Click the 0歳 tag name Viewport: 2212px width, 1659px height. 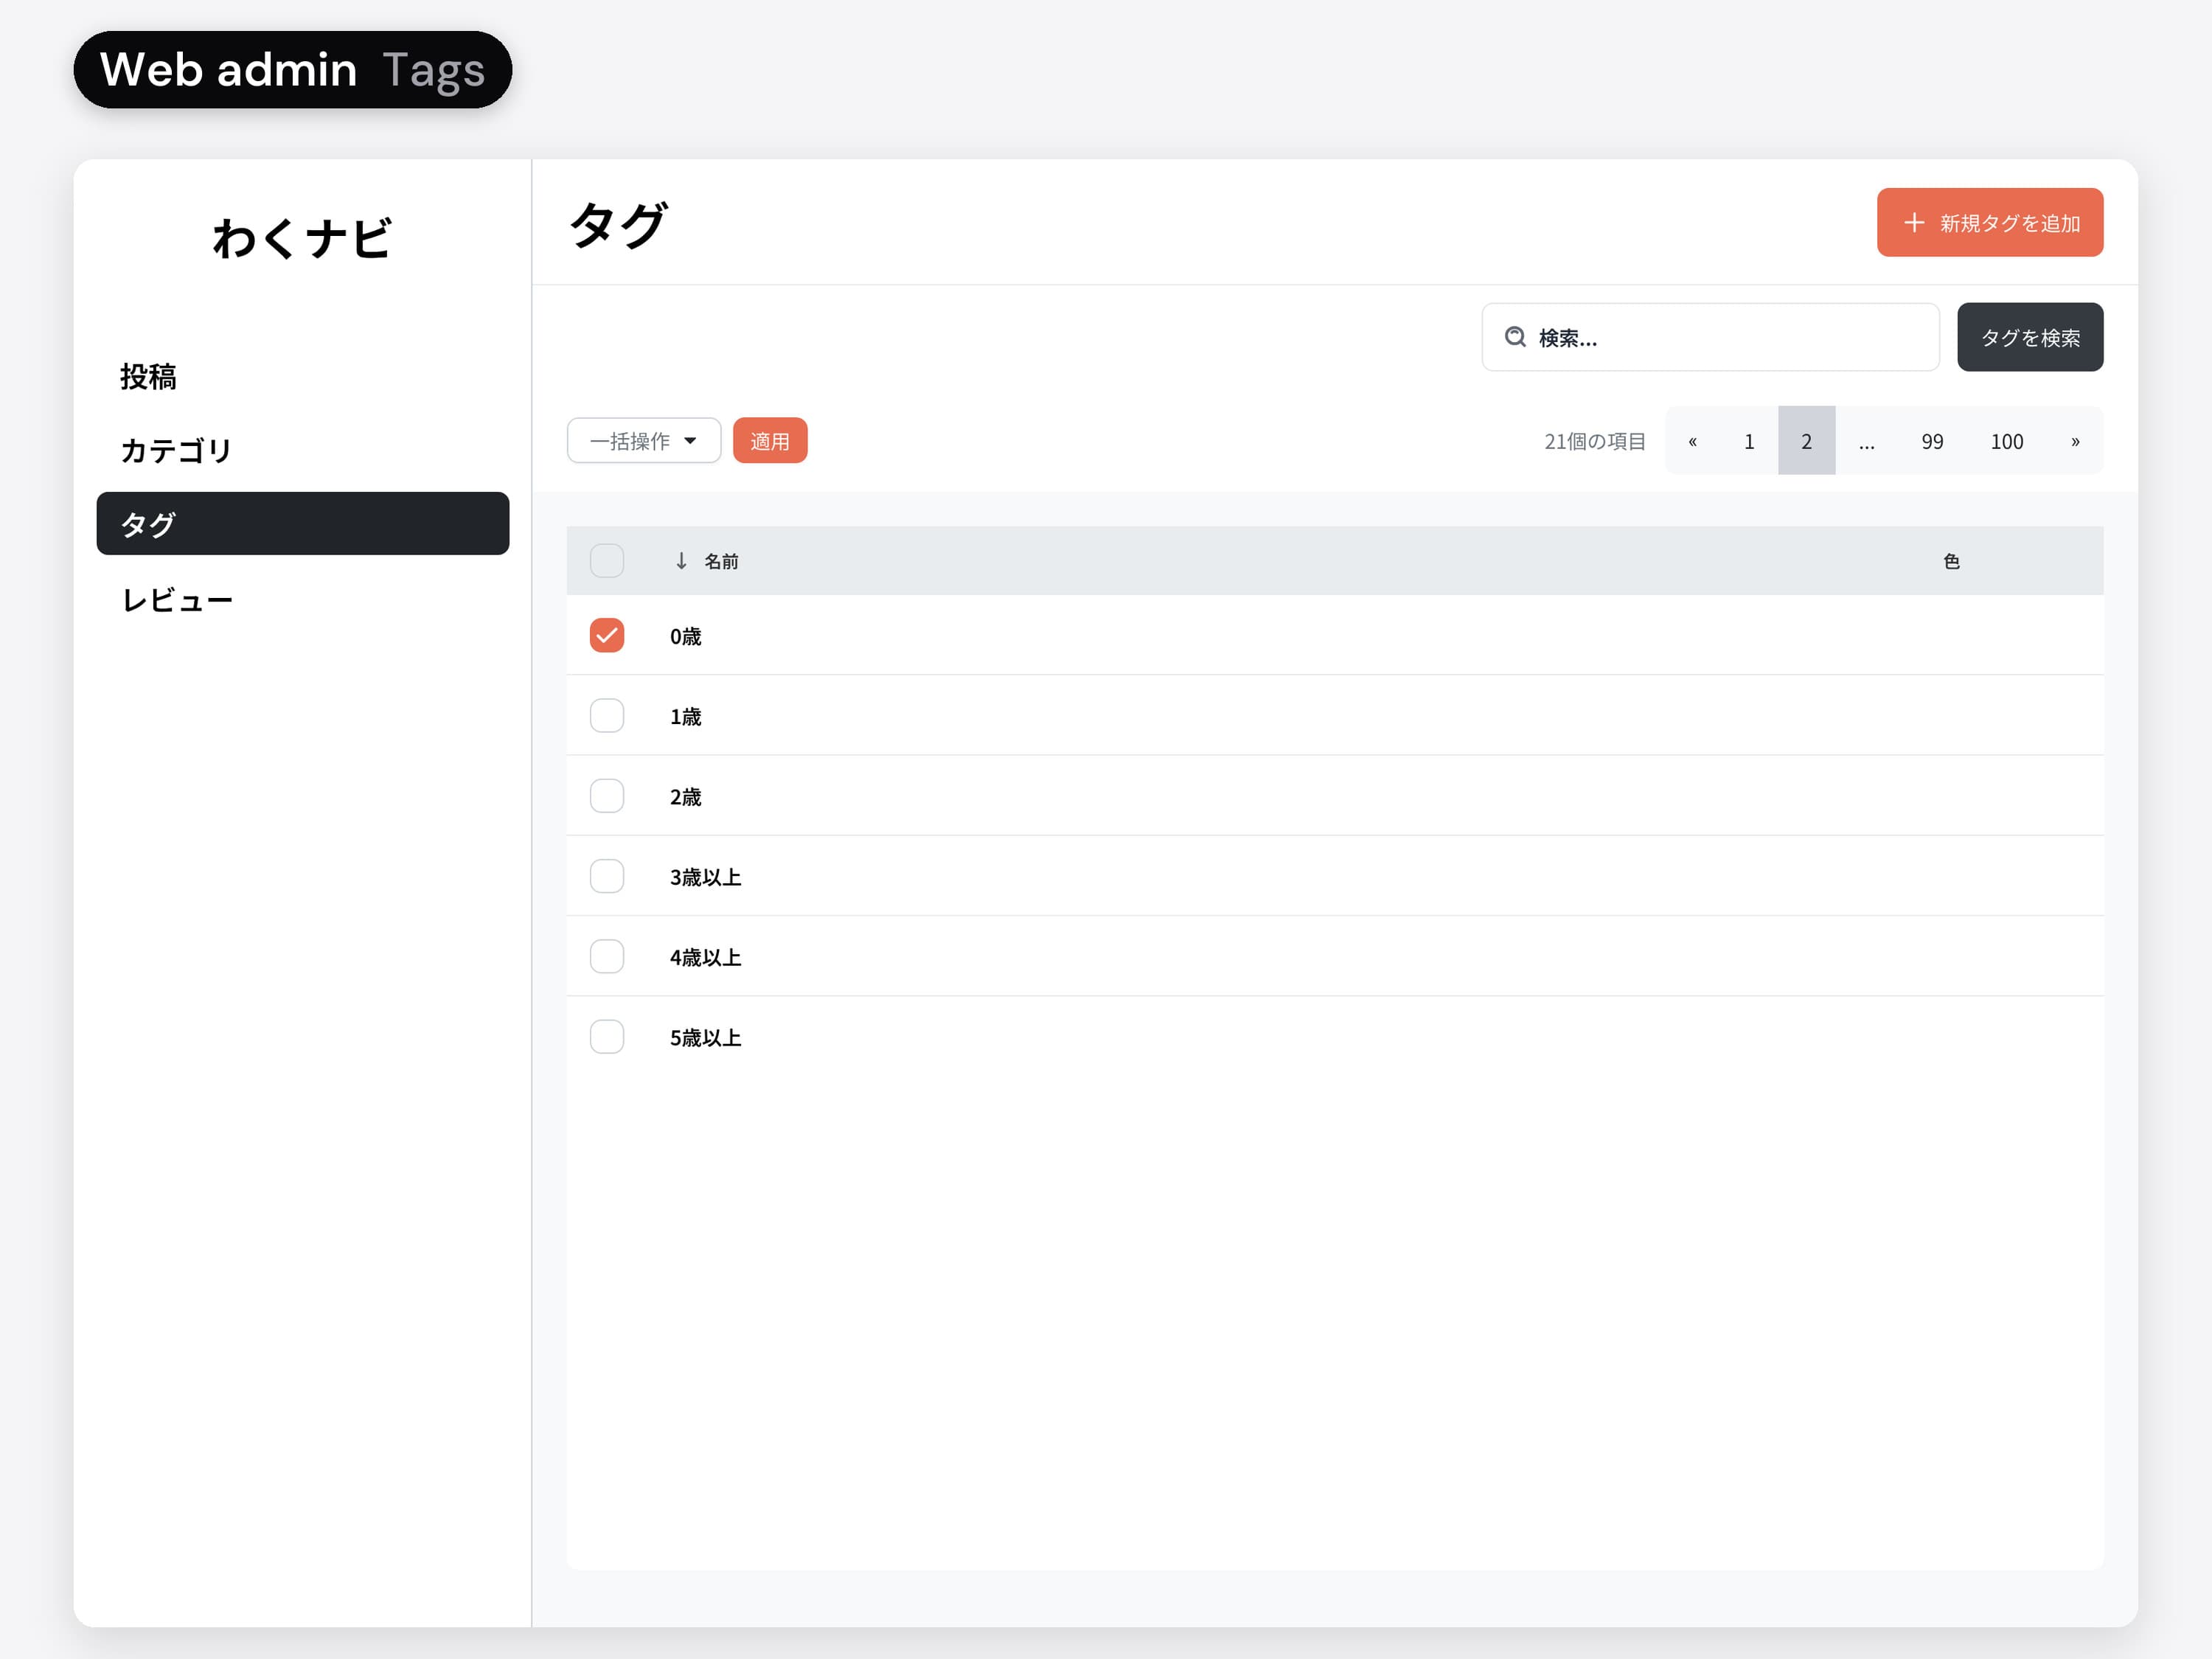point(686,637)
